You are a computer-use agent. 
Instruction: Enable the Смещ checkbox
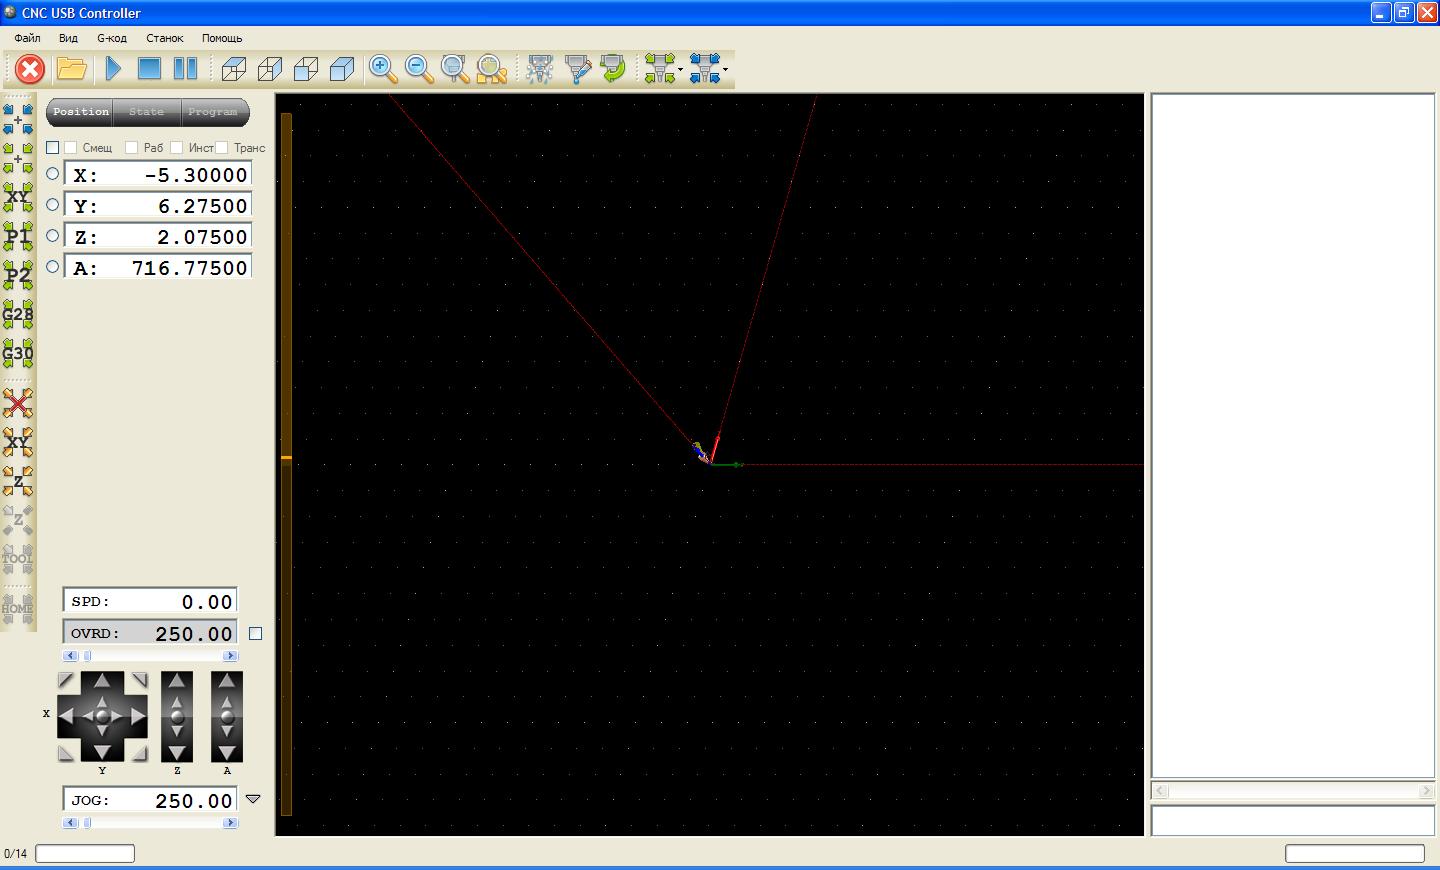click(x=71, y=147)
